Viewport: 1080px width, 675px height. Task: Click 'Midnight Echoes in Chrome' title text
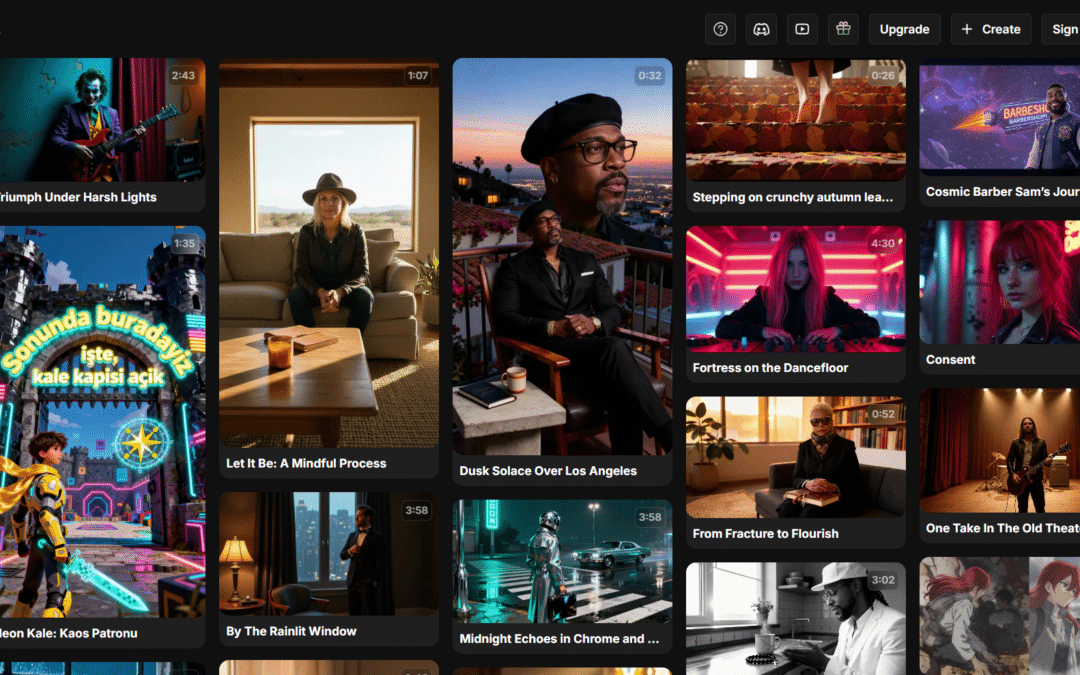pos(559,638)
